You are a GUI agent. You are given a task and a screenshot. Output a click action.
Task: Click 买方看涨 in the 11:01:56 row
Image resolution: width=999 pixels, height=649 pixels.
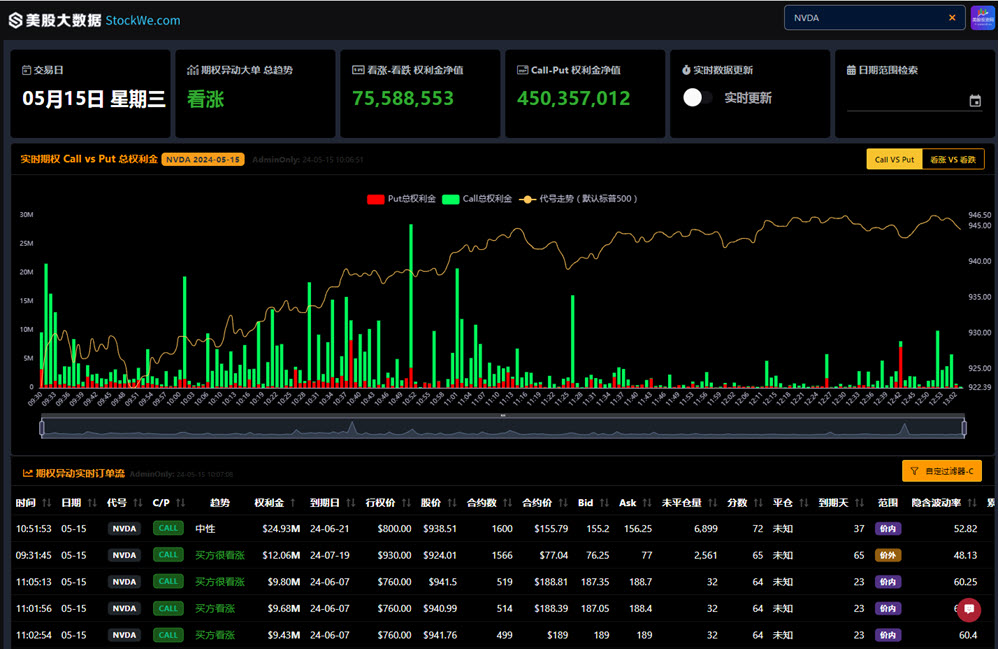tap(215, 609)
